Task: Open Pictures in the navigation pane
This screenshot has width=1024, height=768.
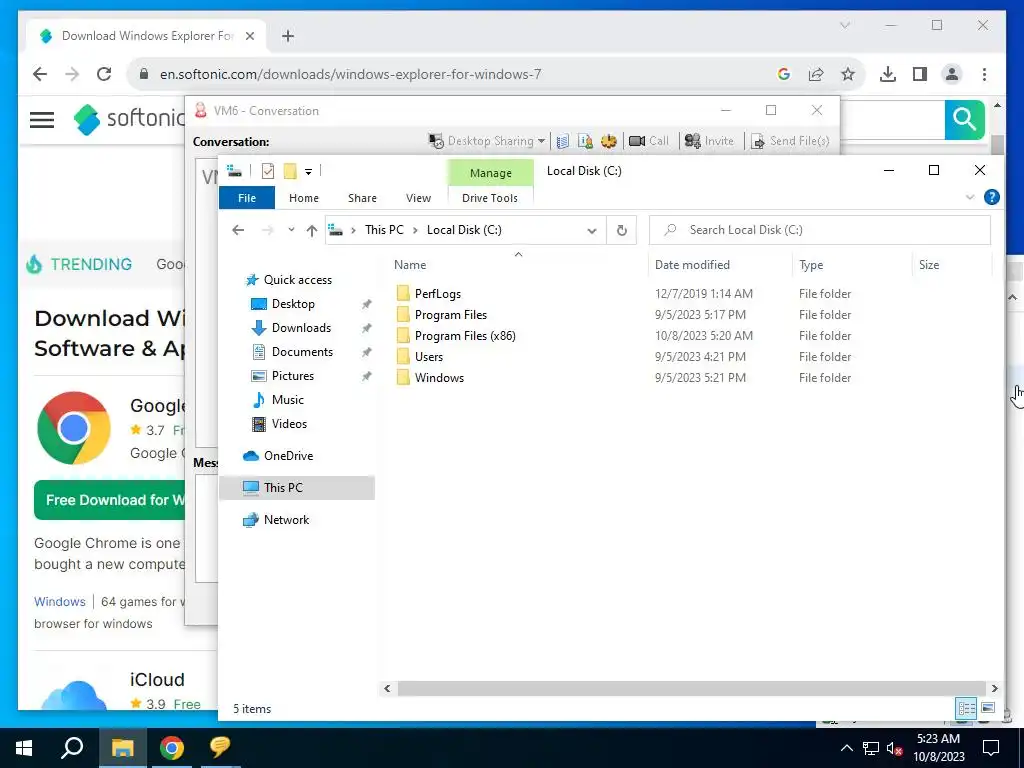Action: pos(293,376)
